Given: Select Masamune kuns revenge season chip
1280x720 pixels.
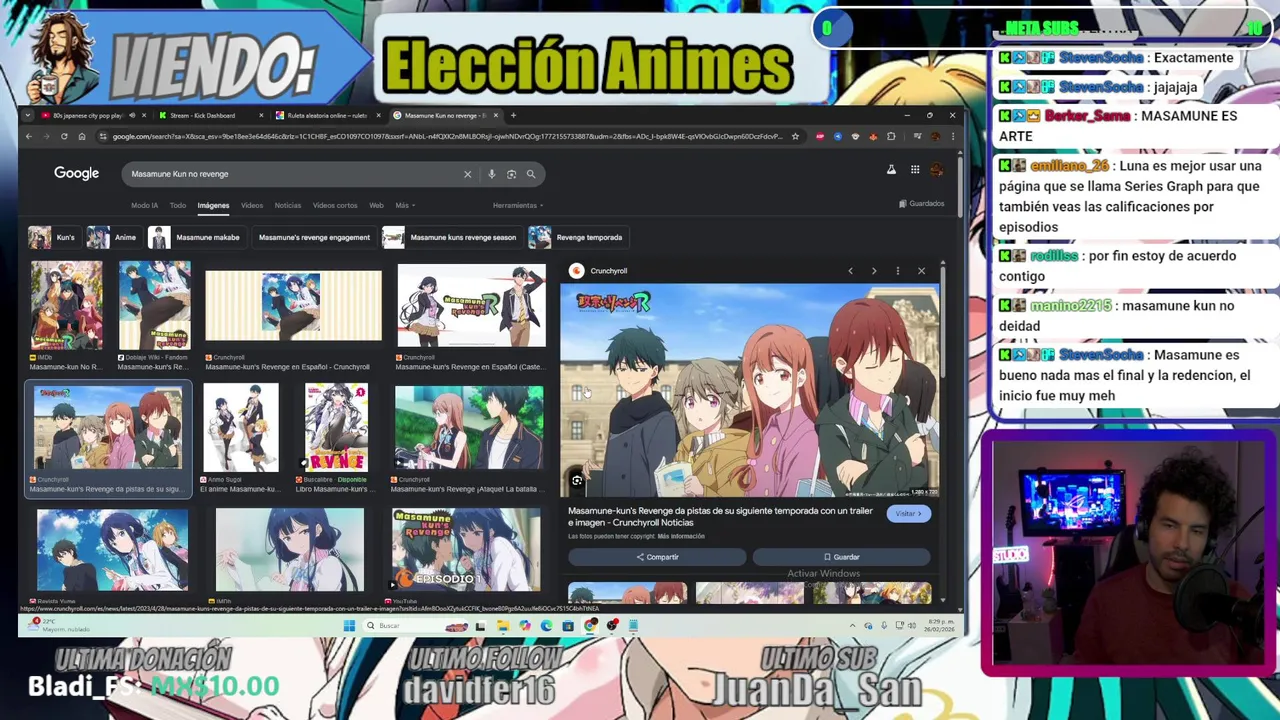Looking at the screenshot, I should pyautogui.click(x=451, y=238).
